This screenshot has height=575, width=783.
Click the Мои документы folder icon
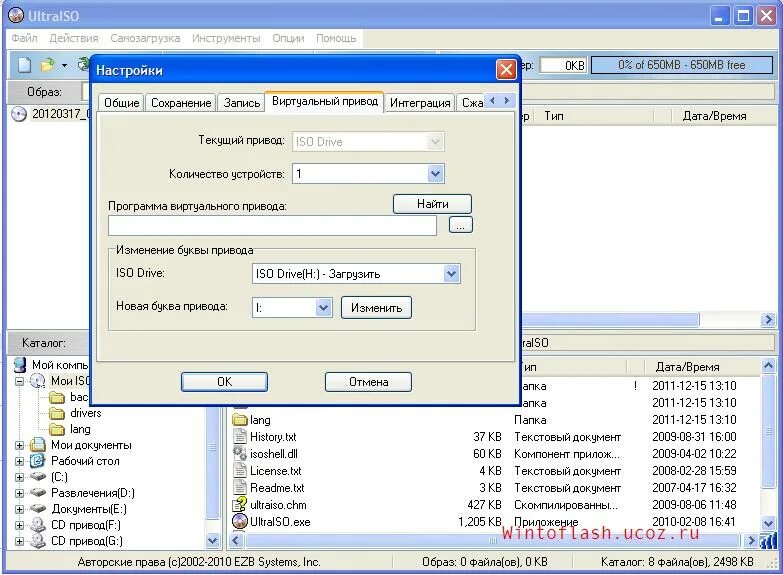[x=38, y=445]
